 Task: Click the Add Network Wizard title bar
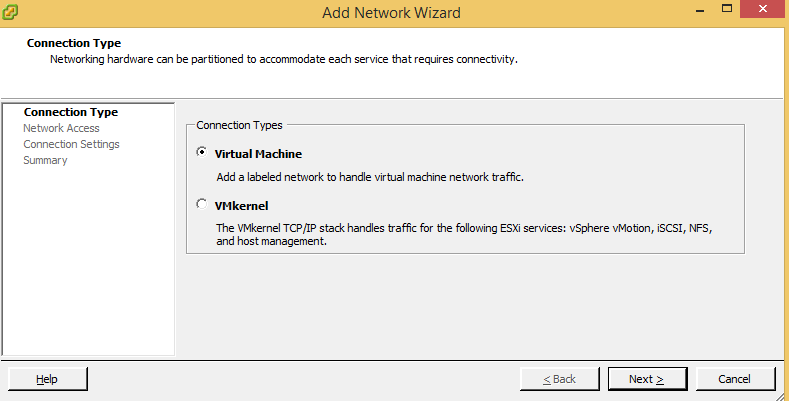[392, 13]
